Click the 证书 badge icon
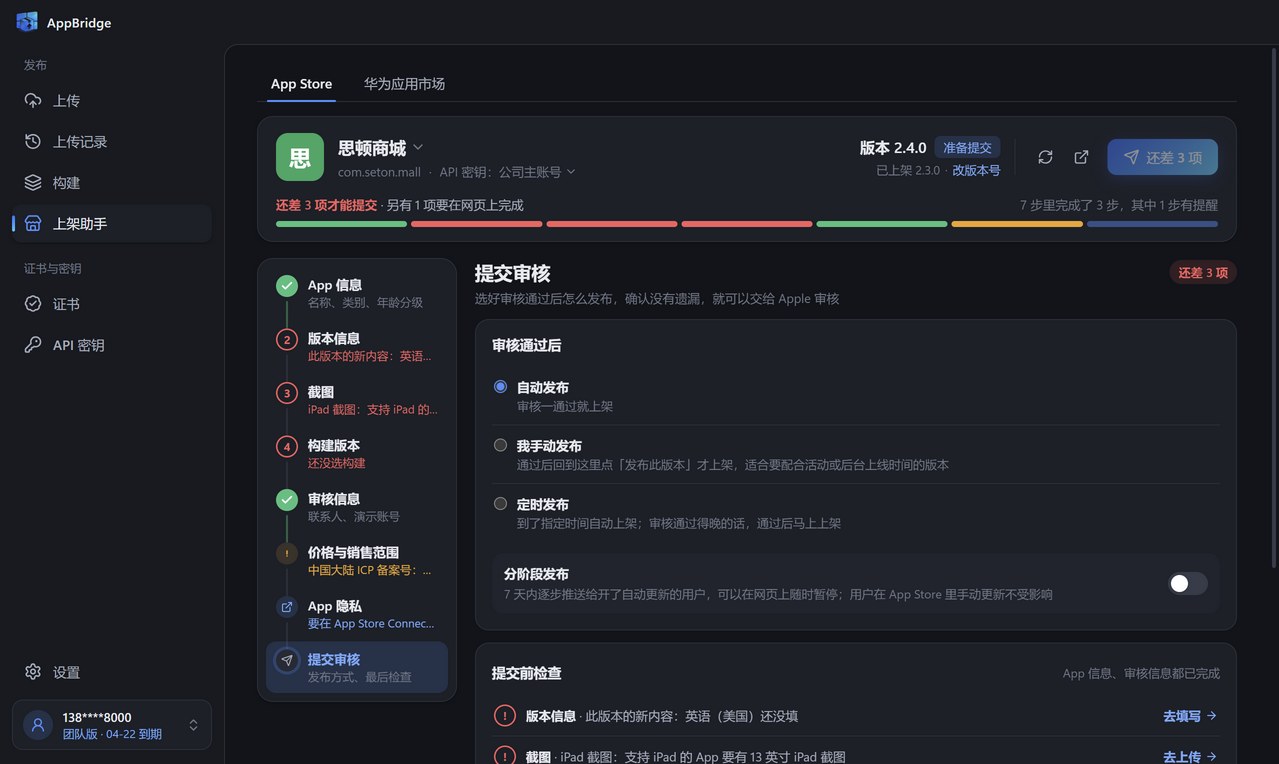The image size is (1279, 764). [x=33, y=304]
